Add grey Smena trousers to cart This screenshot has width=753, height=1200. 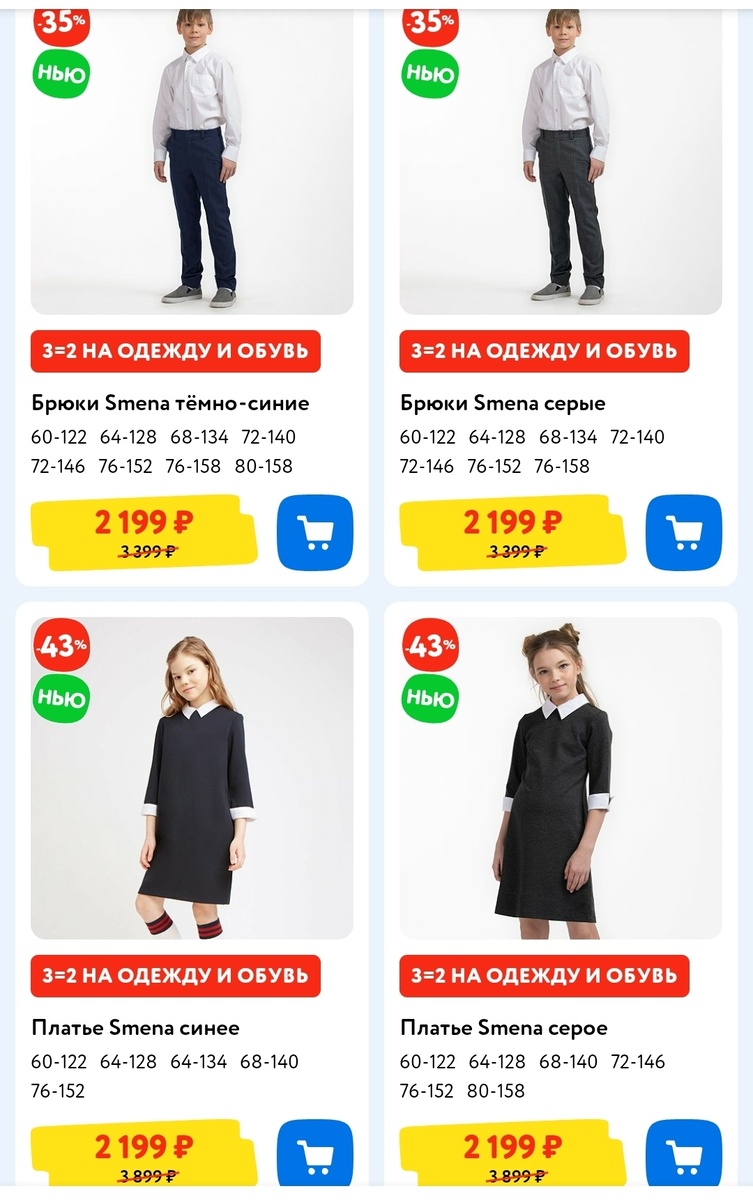[684, 532]
